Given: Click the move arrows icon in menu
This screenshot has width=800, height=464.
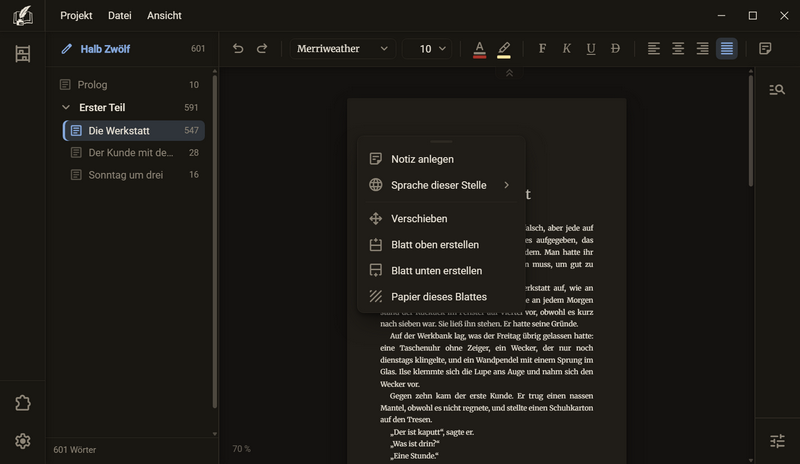Looking at the screenshot, I should pyautogui.click(x=376, y=218).
